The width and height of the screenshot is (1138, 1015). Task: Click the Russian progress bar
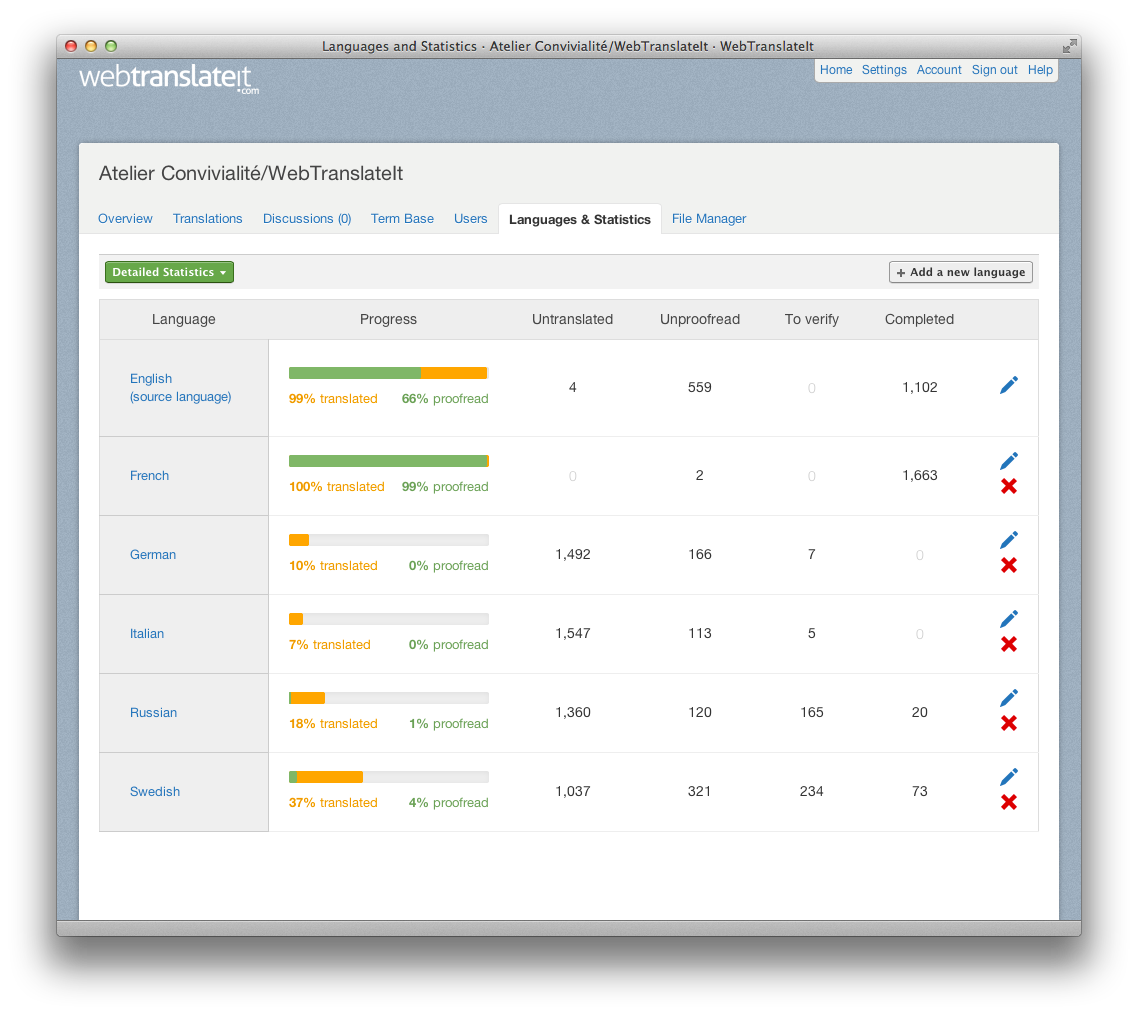point(389,698)
